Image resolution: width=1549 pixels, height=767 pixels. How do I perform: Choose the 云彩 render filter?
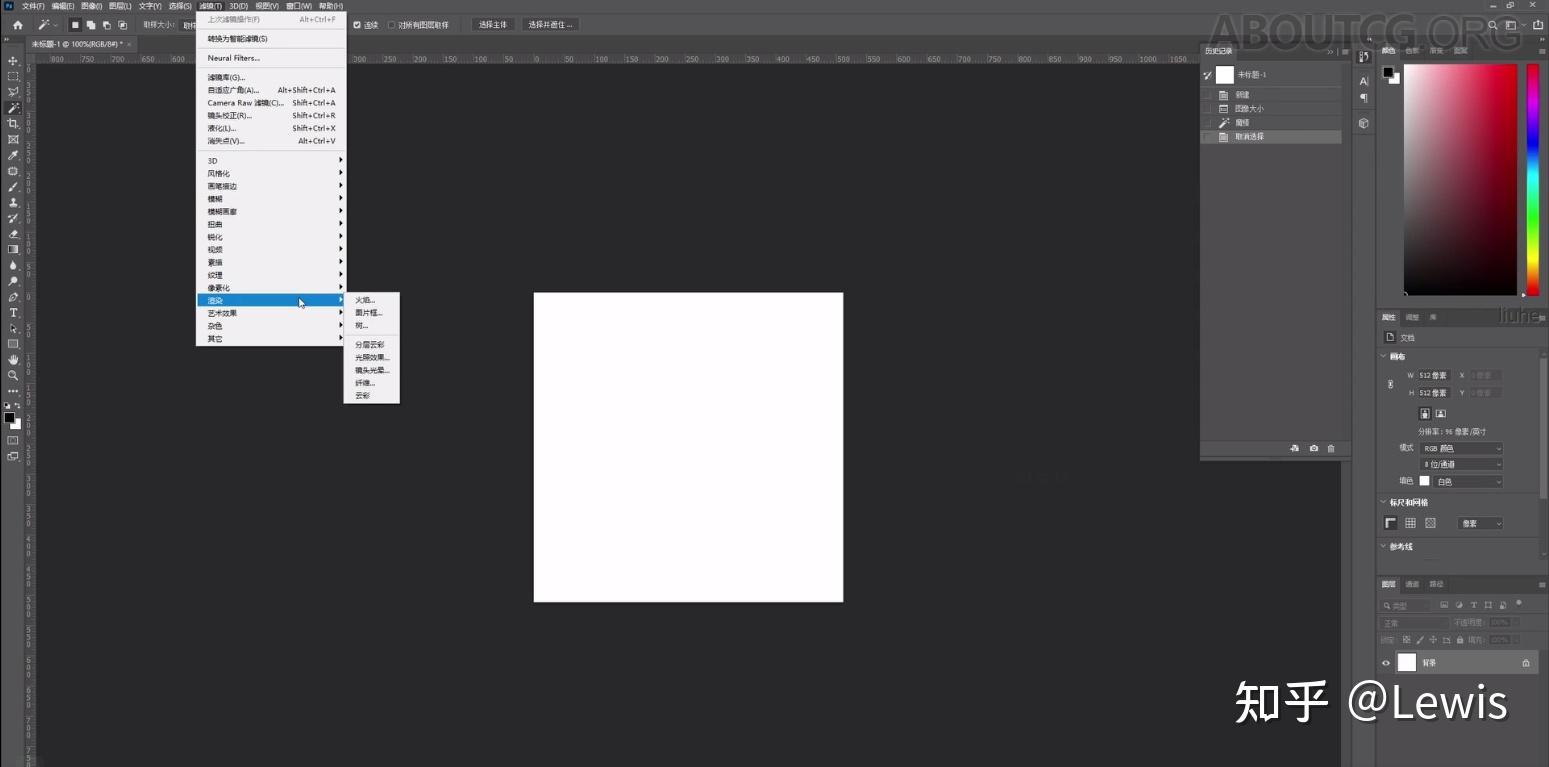(363, 395)
